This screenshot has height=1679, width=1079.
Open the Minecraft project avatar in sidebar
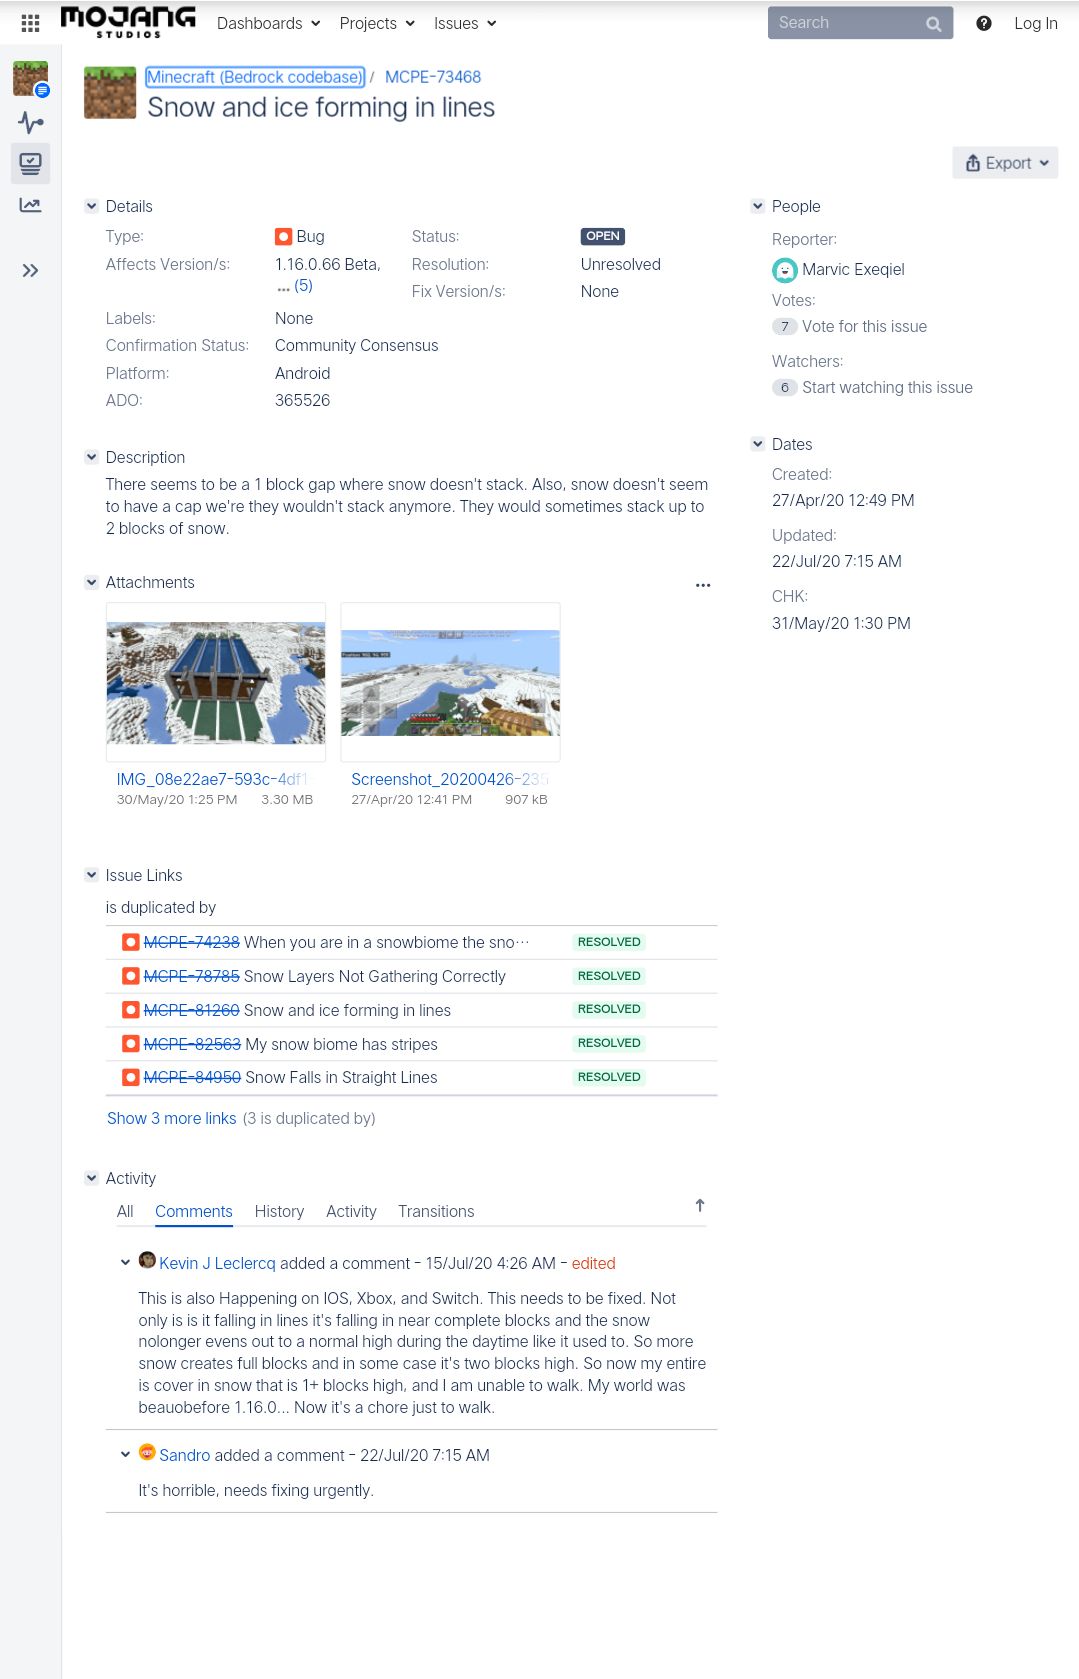pos(31,79)
